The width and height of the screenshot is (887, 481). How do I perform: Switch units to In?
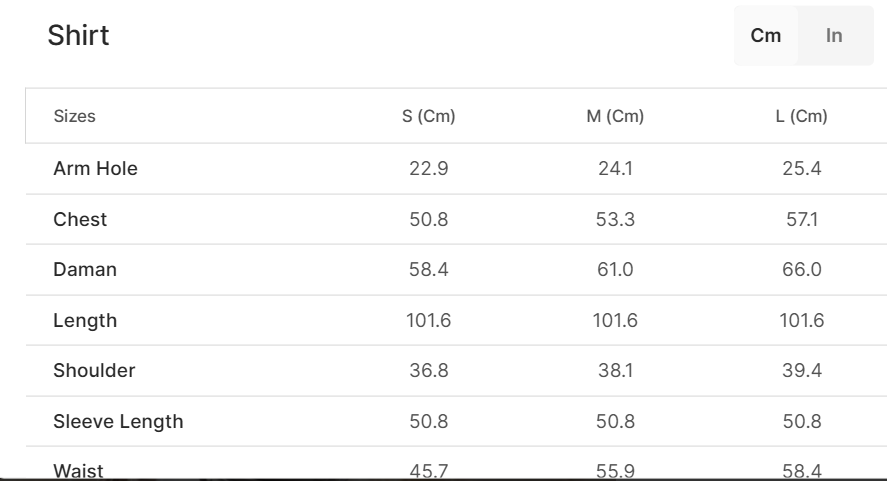(x=834, y=36)
